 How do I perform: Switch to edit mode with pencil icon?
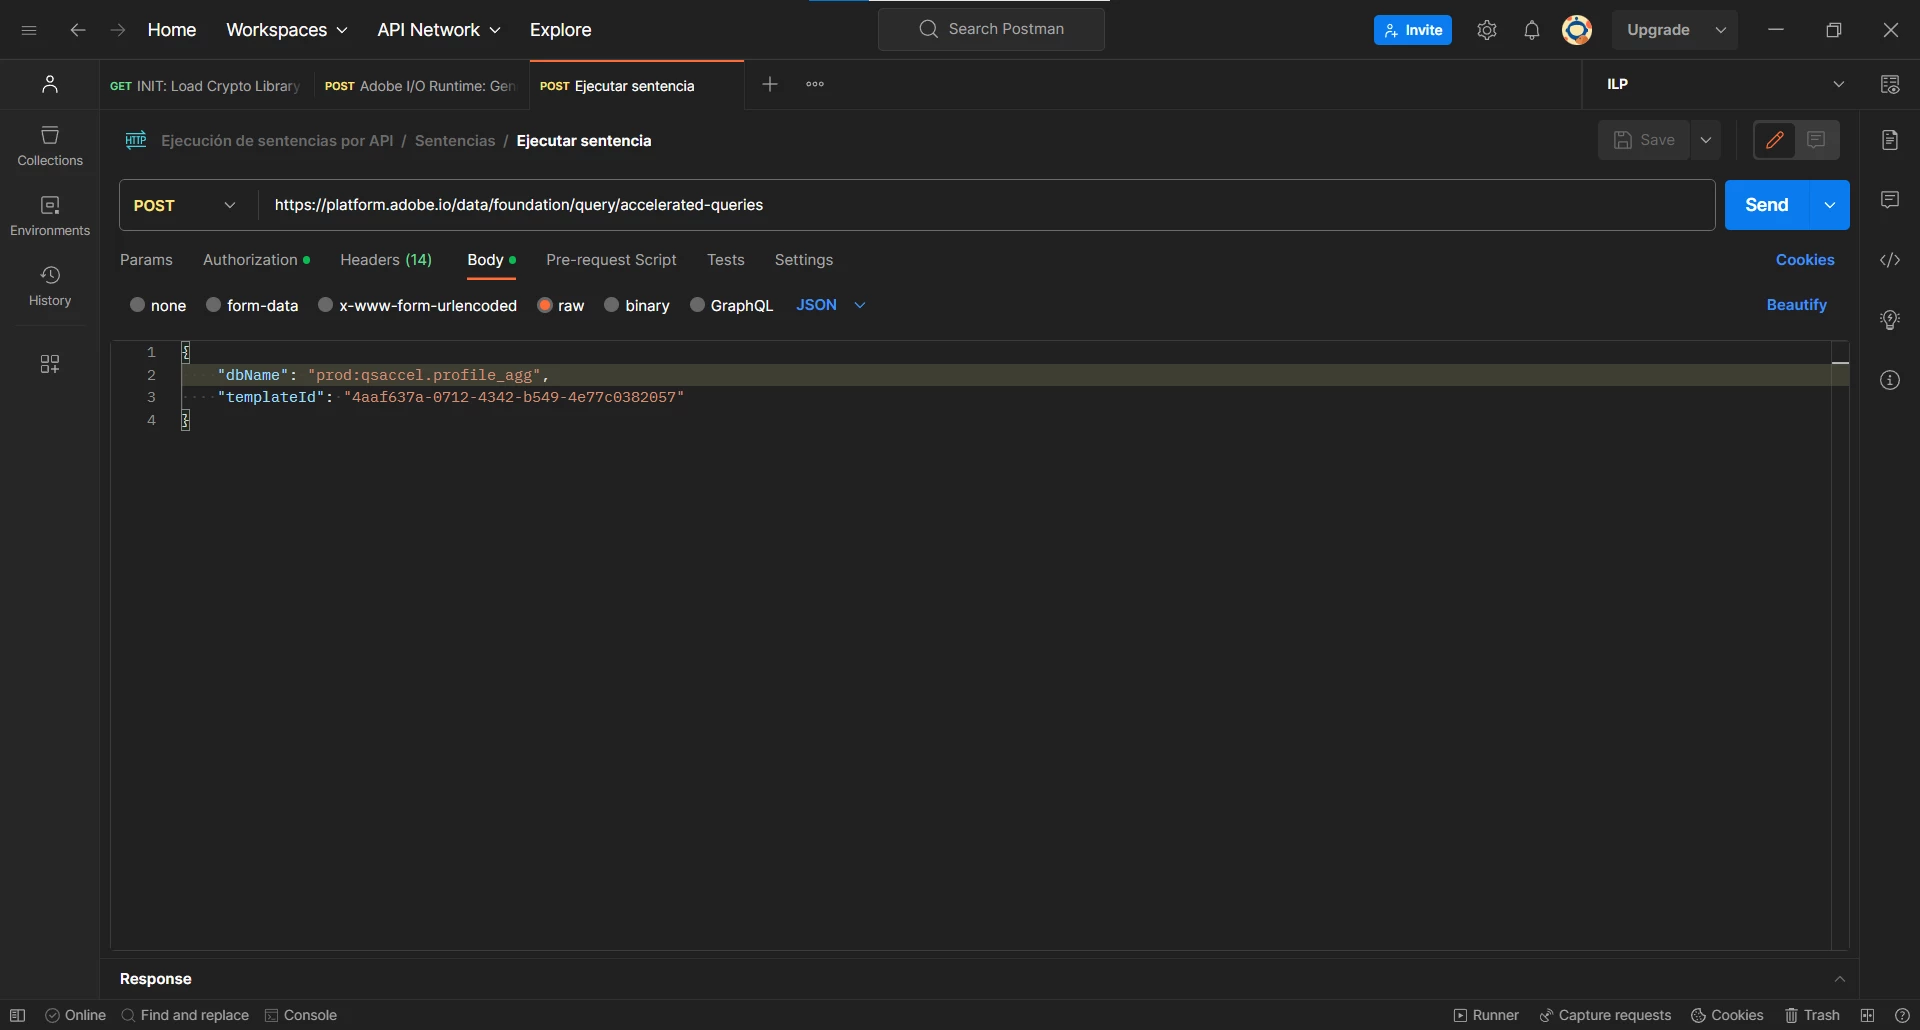click(x=1775, y=140)
